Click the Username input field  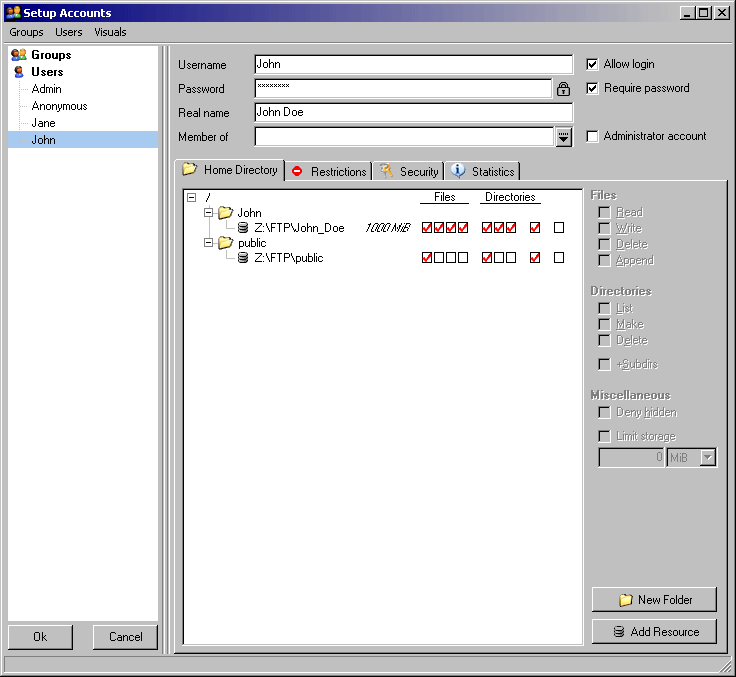pyautogui.click(x=414, y=64)
